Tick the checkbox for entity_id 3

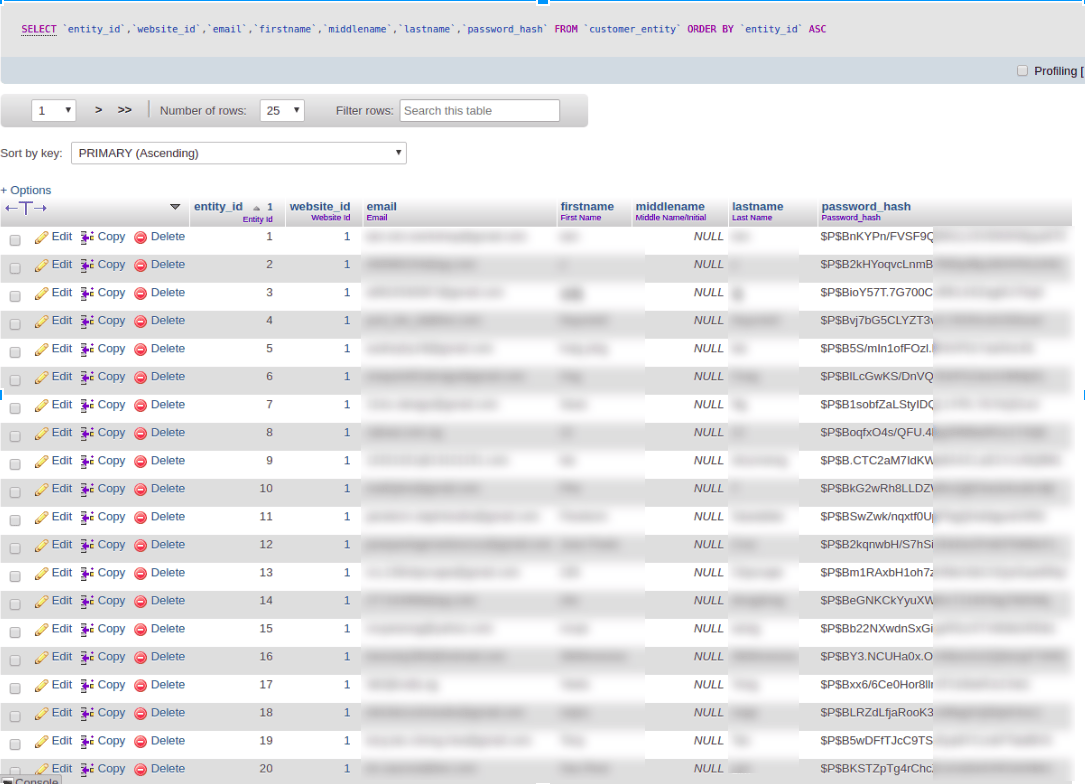click(x=15, y=296)
